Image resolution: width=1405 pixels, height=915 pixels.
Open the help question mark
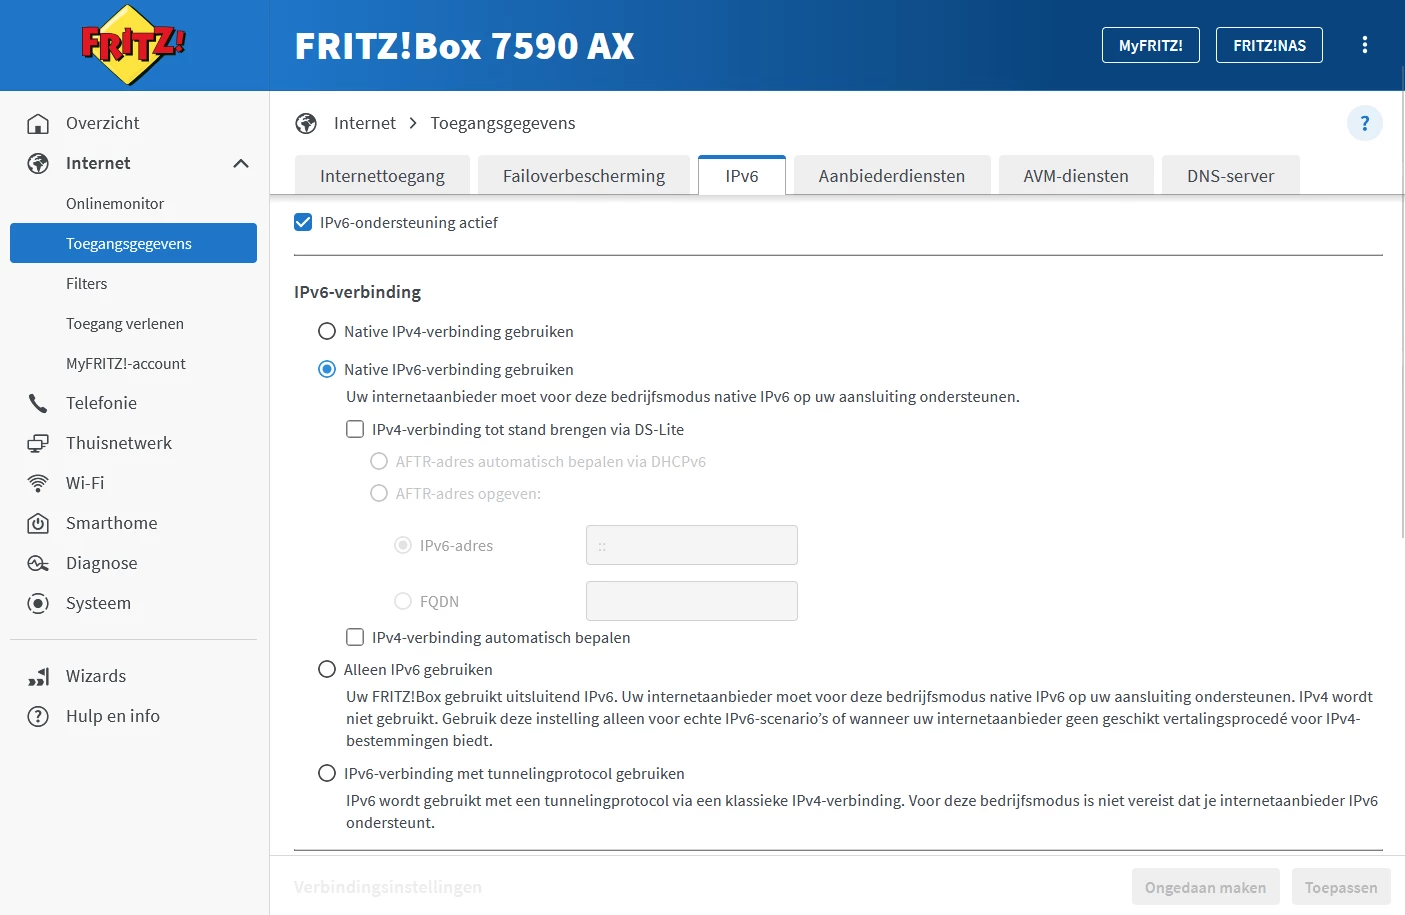(1365, 123)
